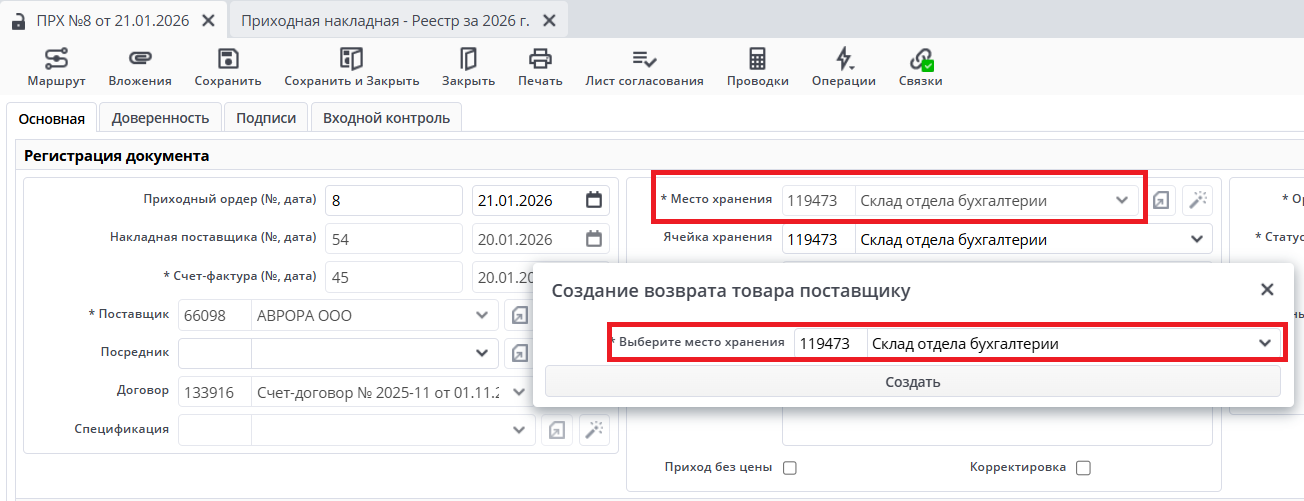The height and width of the screenshot is (501, 1304).
Task: Open calendar for Приходный ордер date
Action: (x=594, y=200)
